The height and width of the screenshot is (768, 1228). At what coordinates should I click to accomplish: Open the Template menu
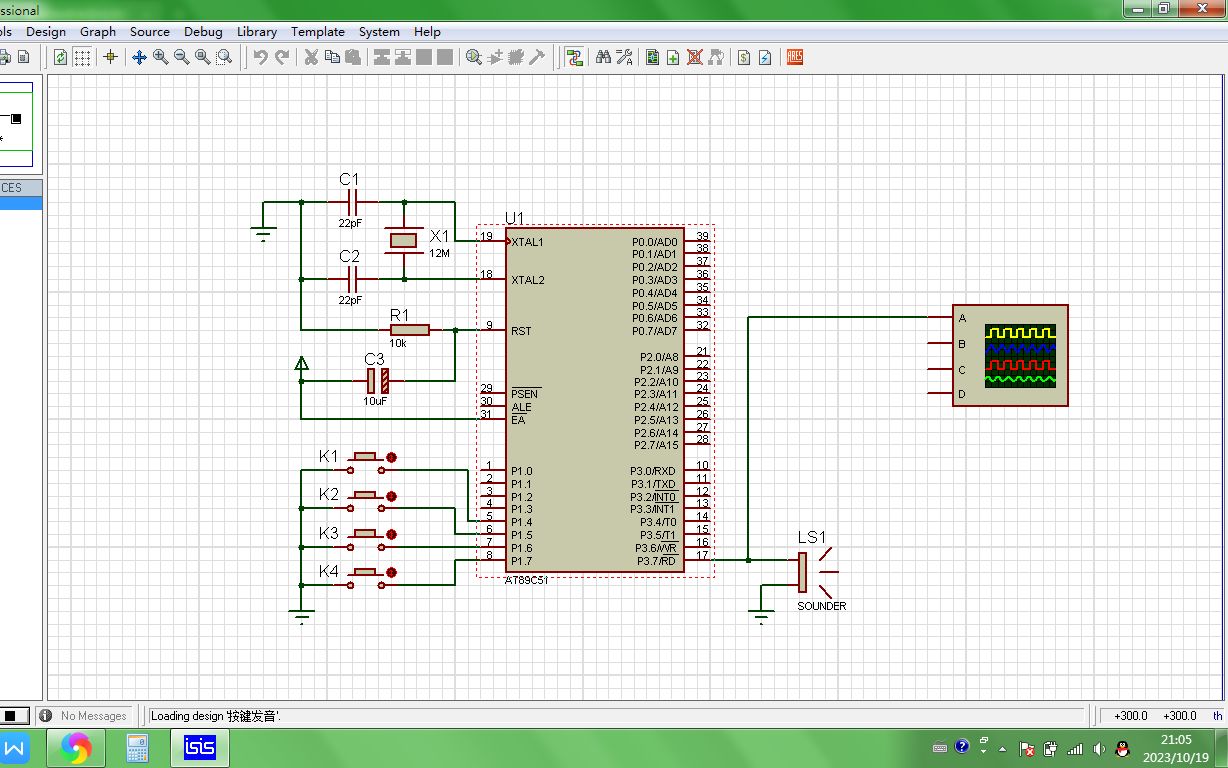coord(318,32)
